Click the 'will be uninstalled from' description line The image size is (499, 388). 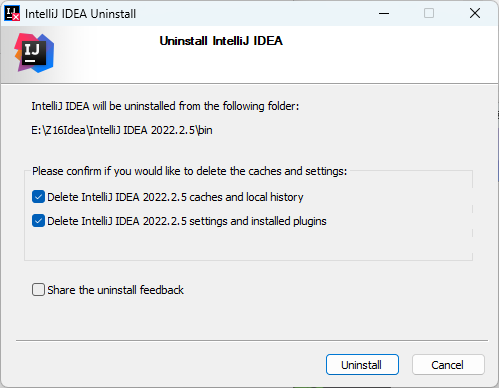[x=165, y=106]
